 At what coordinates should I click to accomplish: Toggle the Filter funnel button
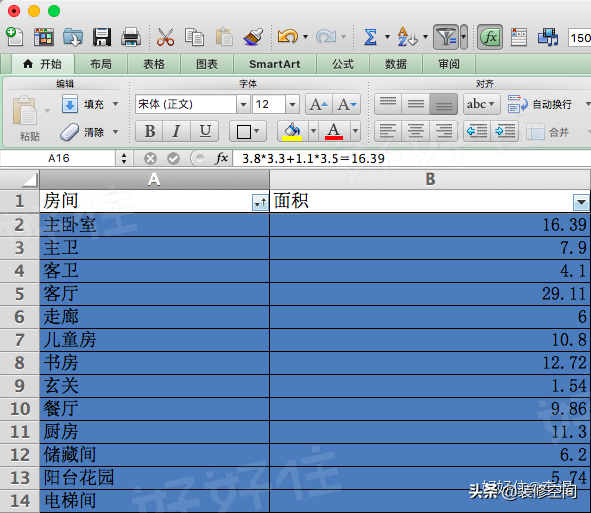(x=446, y=37)
